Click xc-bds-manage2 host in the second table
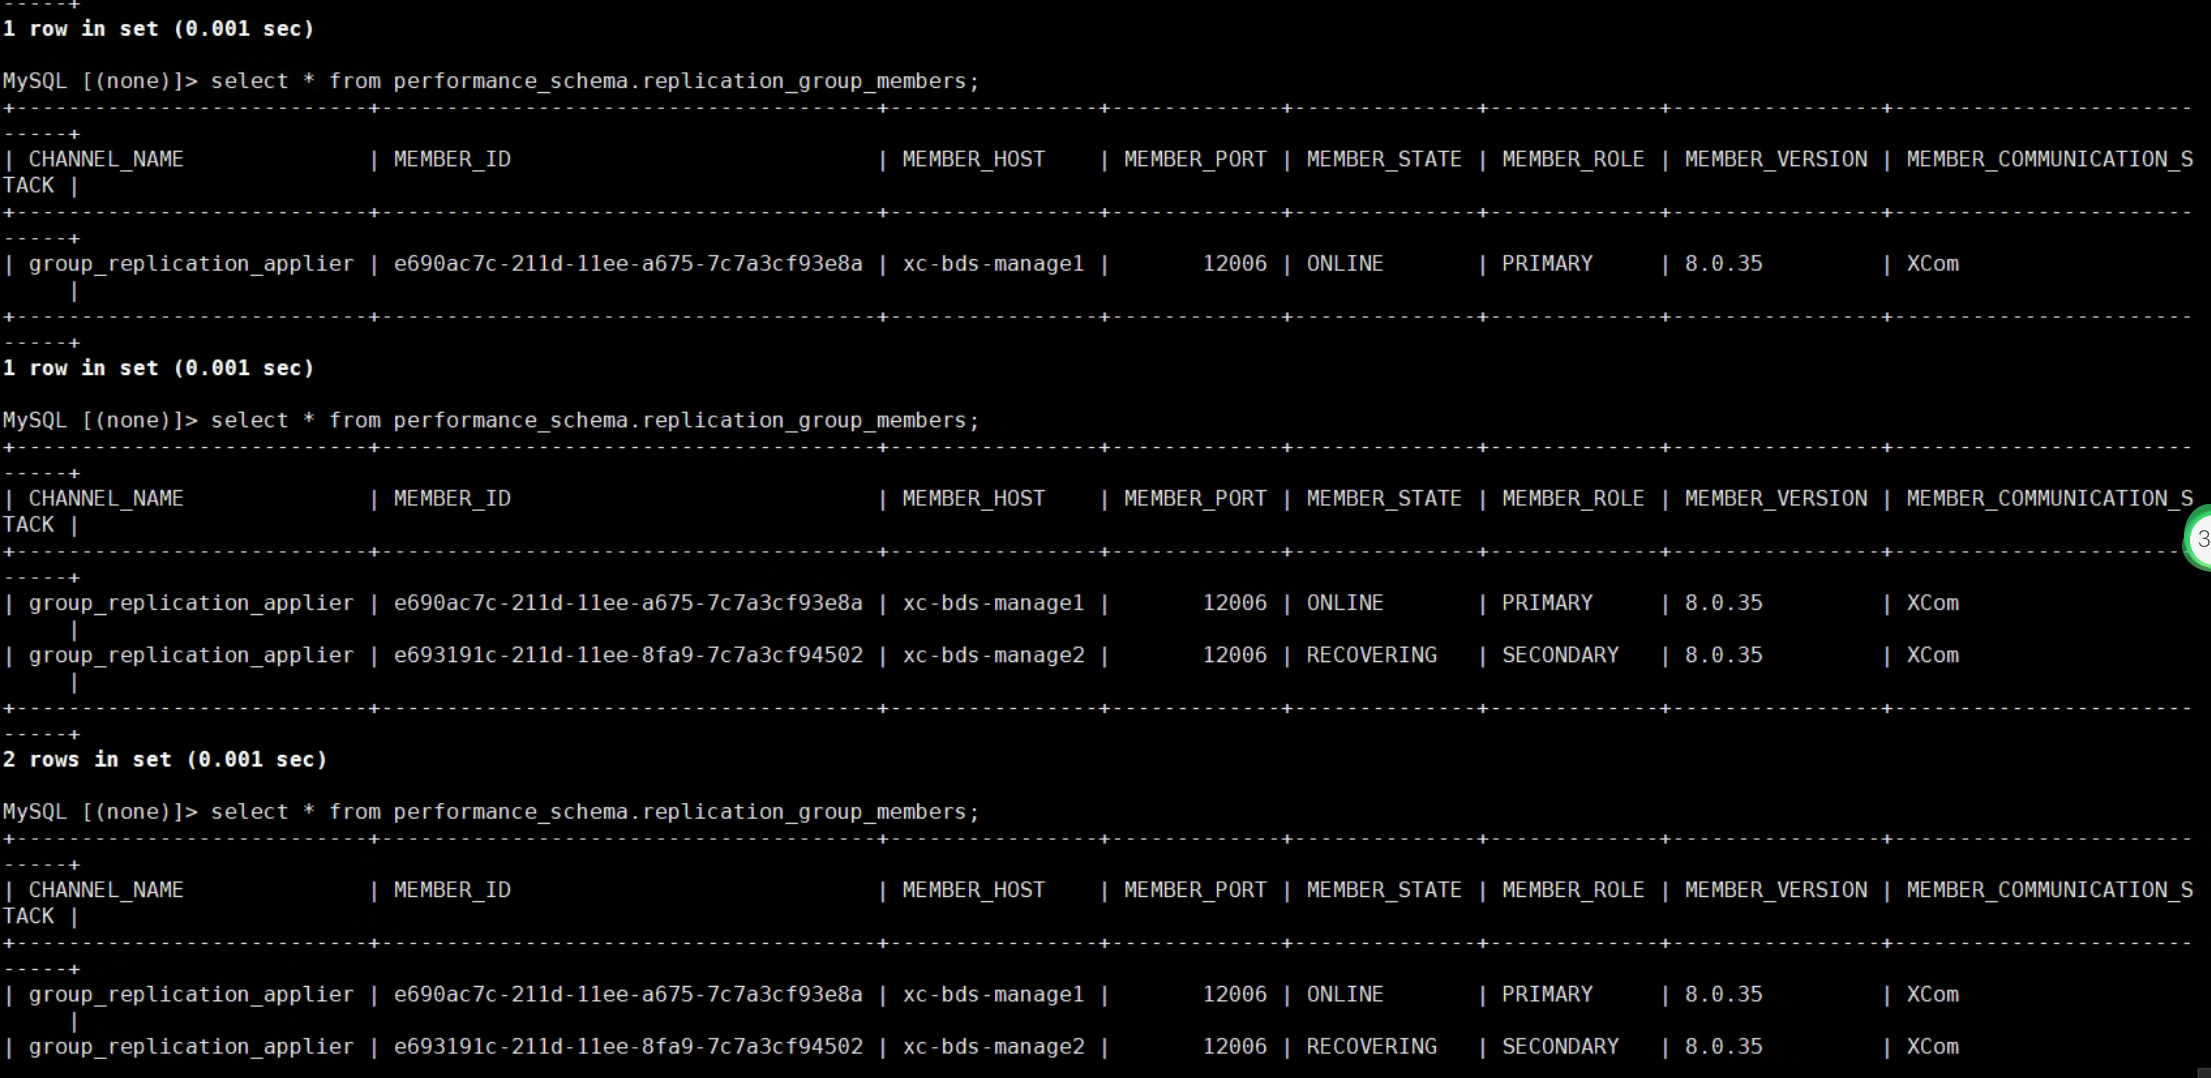This screenshot has height=1078, width=2211. point(993,655)
